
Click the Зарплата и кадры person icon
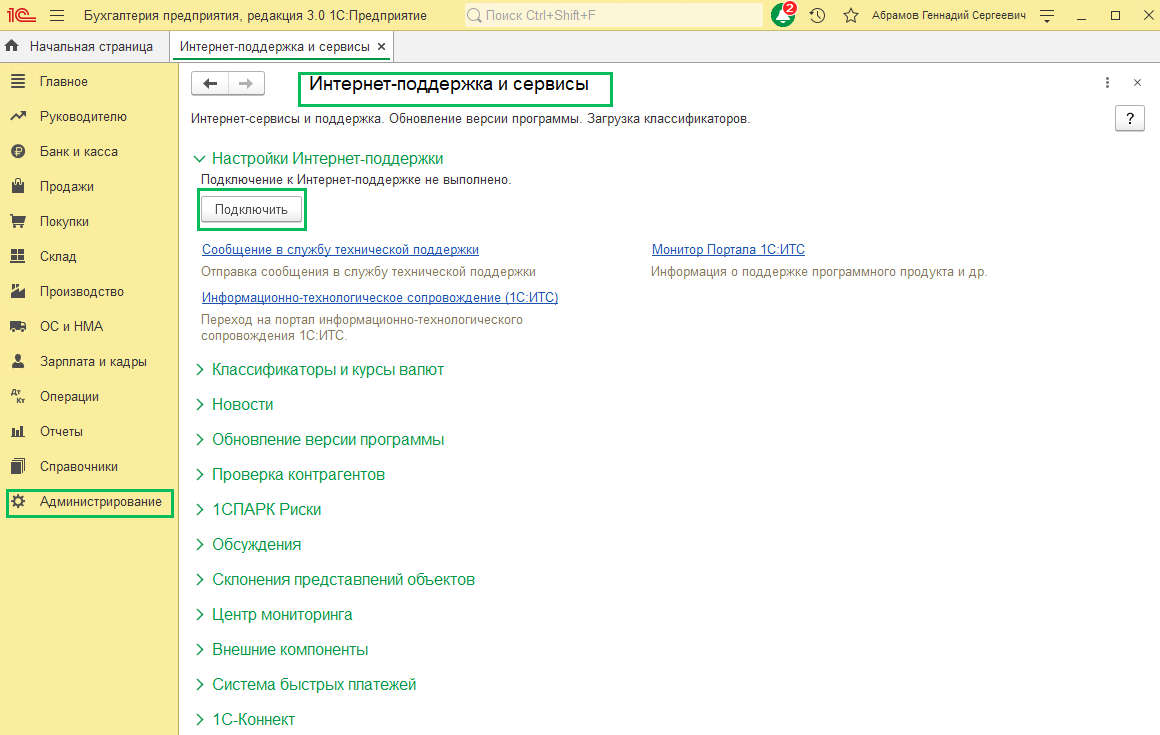(x=18, y=361)
